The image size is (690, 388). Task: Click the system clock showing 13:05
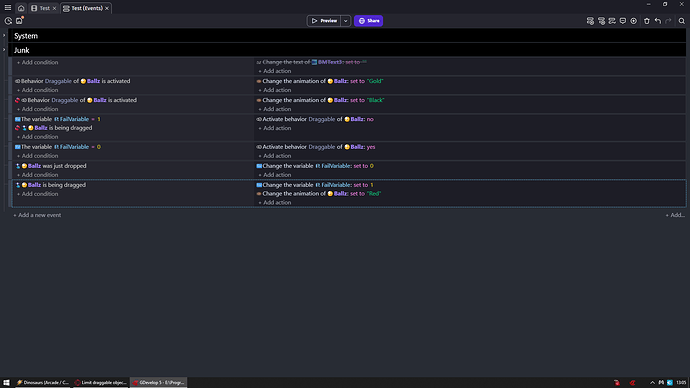click(681, 382)
